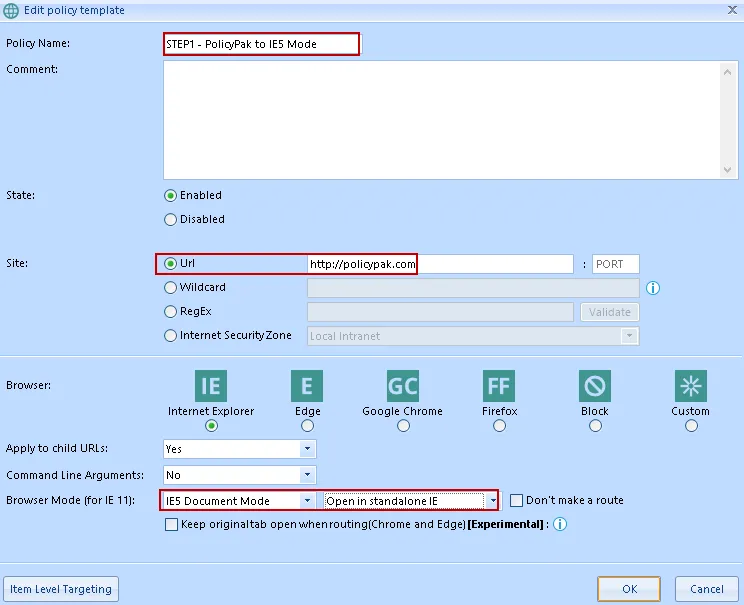Click the Edge browser icon
Screen dimensions: 744x605
(307, 386)
